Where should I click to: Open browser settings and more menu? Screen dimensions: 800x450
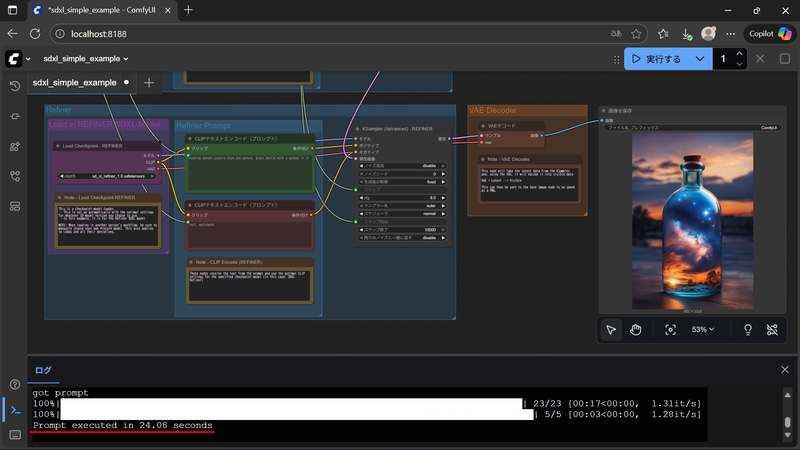coord(731,34)
